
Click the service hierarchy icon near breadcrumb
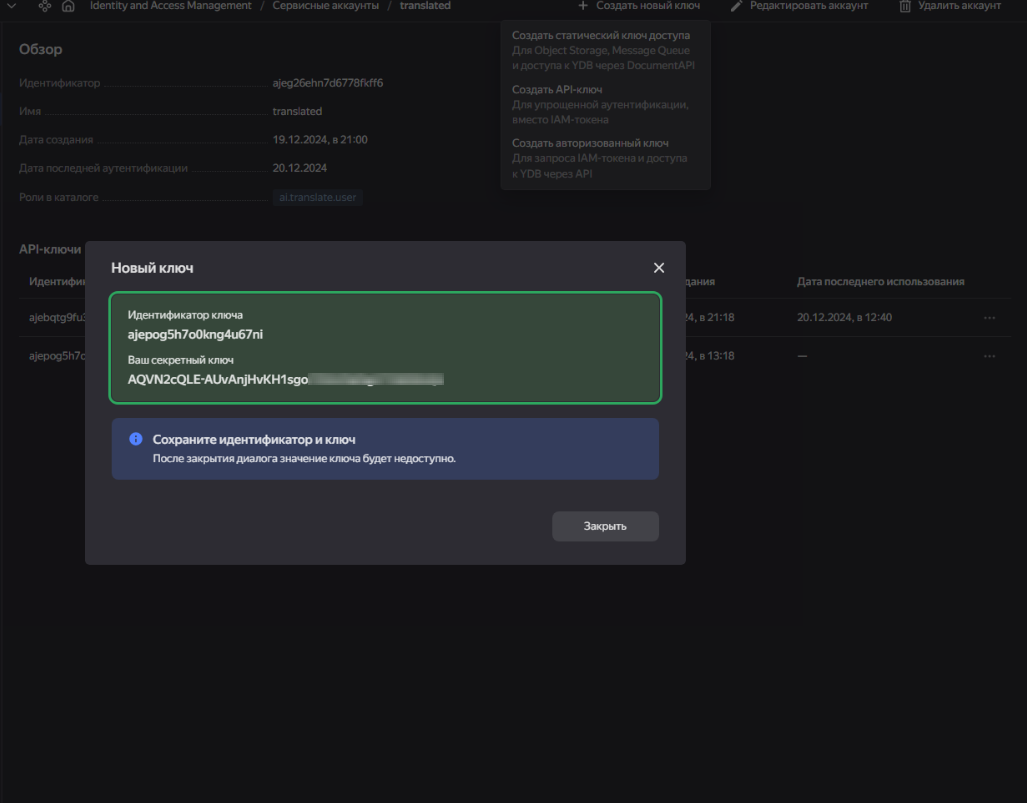coord(45,6)
